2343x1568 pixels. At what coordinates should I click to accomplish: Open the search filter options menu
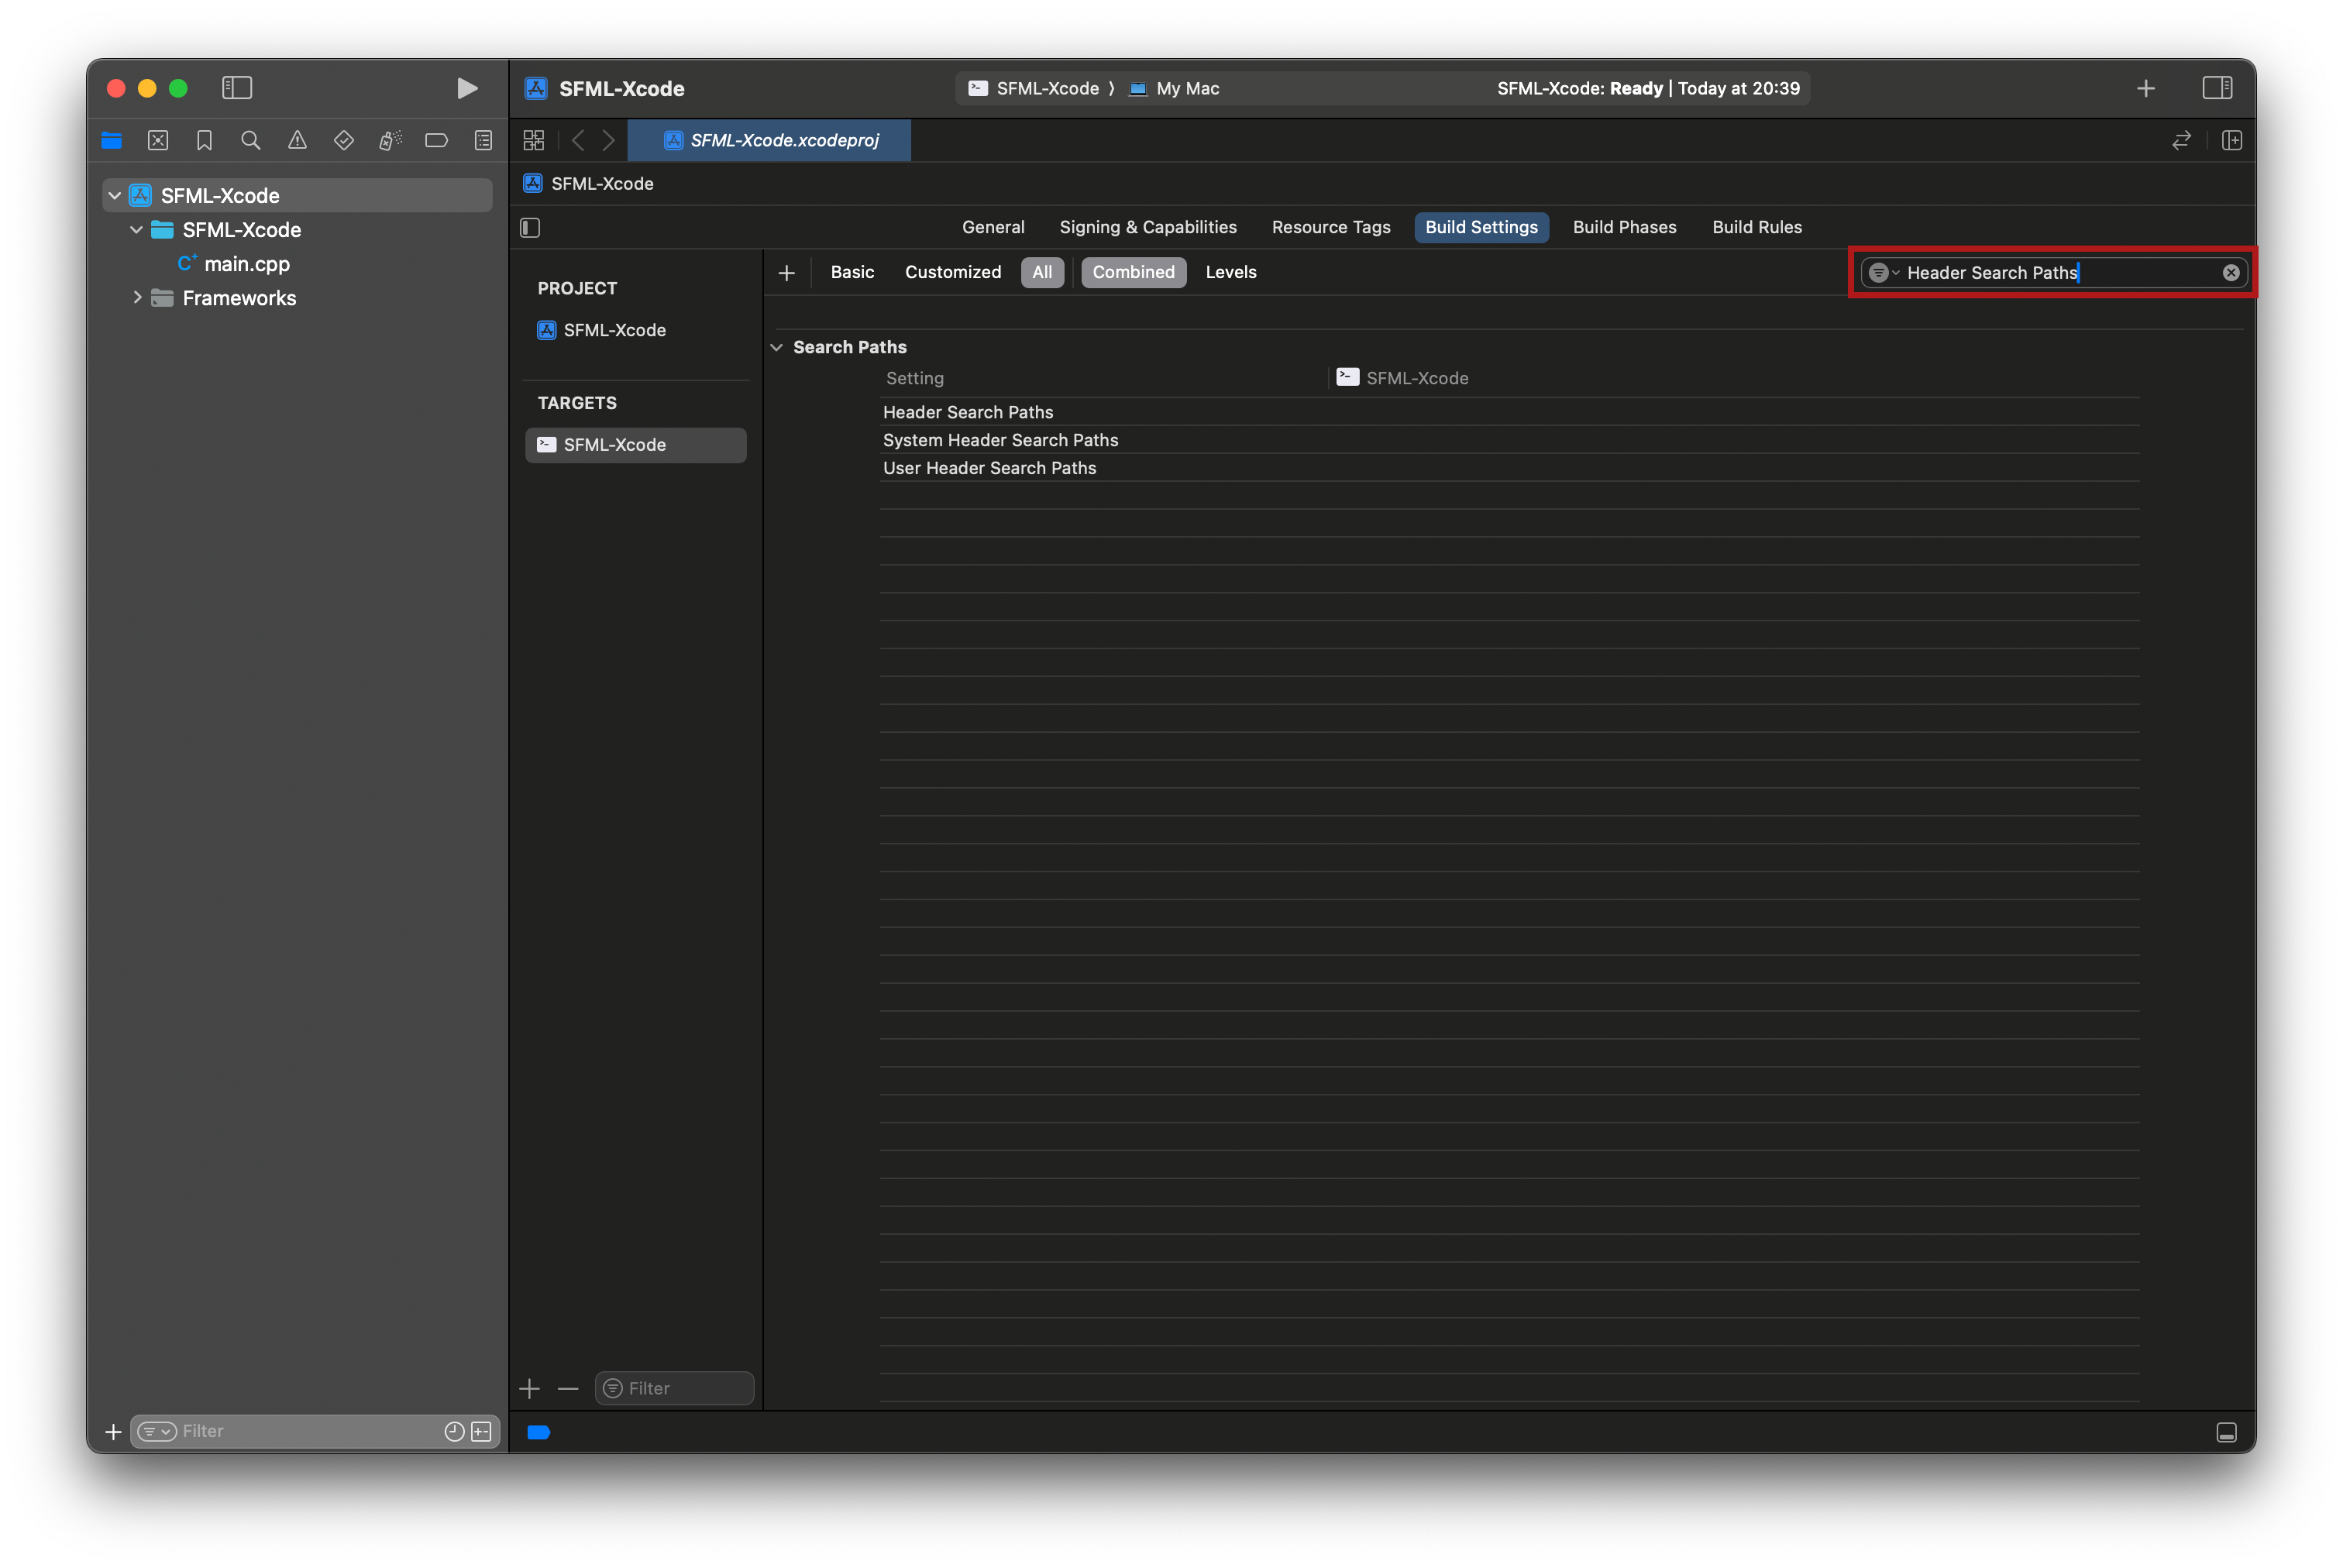(1883, 273)
